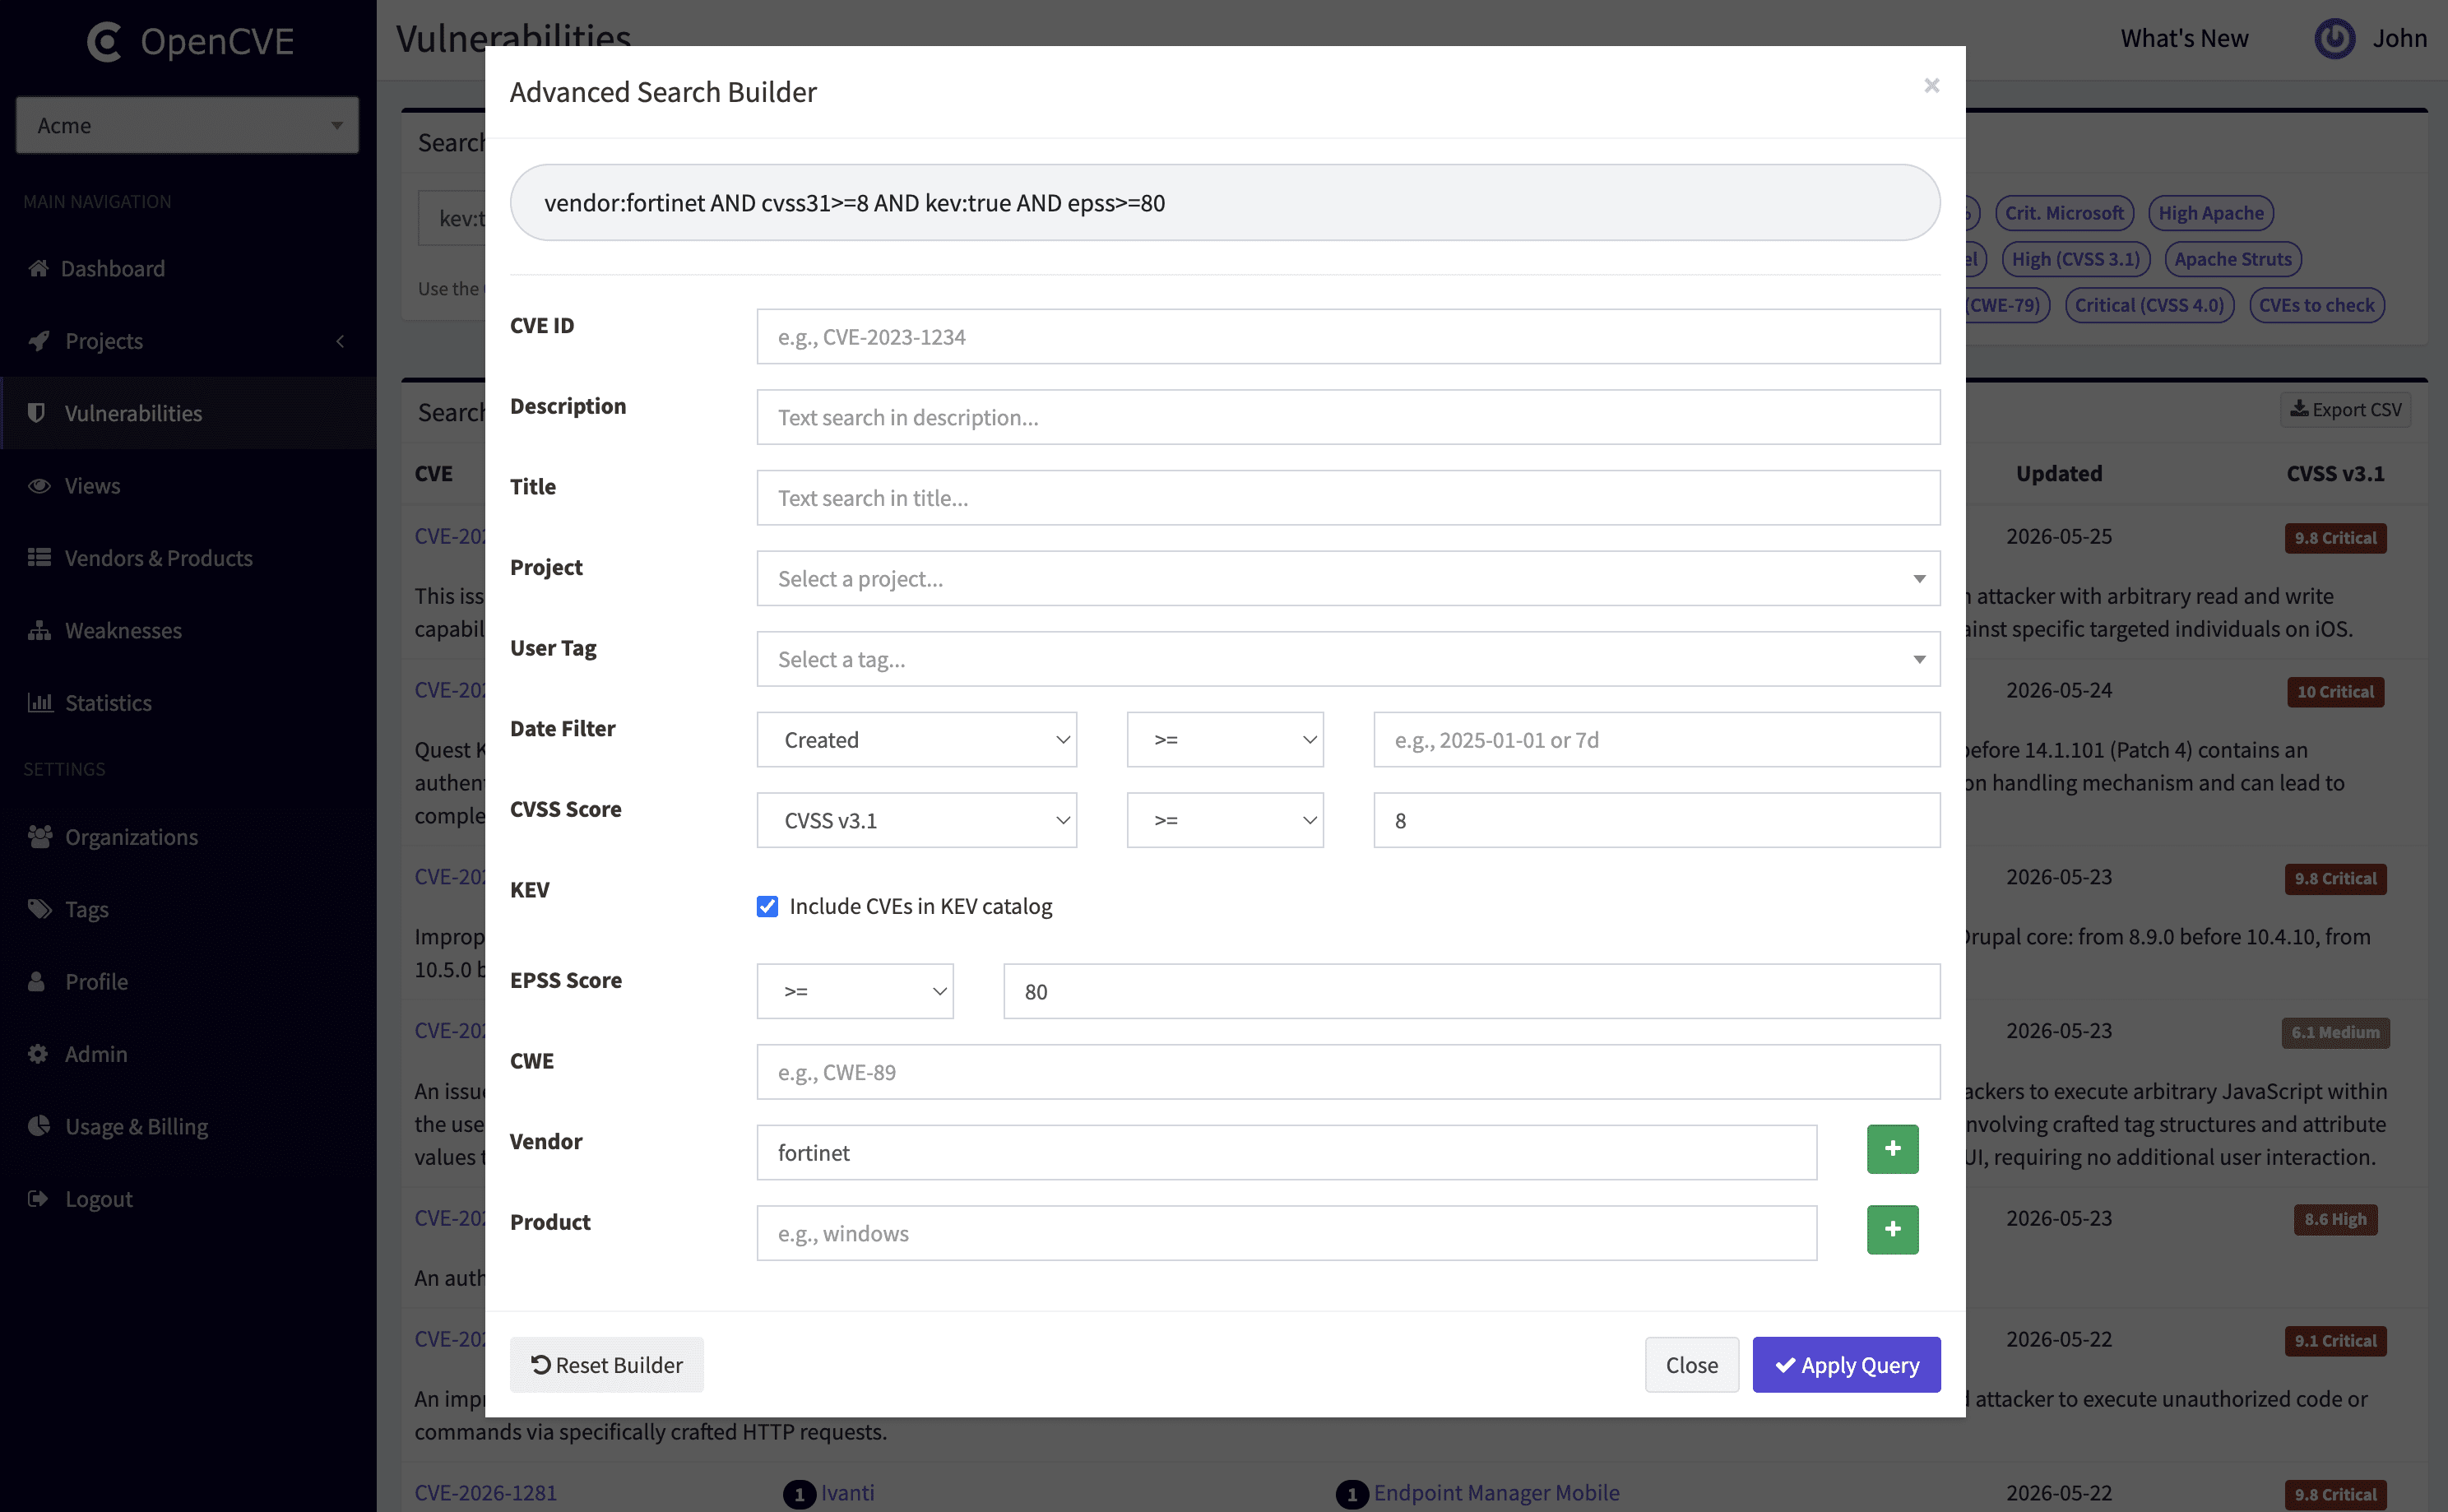The image size is (2448, 1512).
Task: Click the Usage & Billing pie icon
Action: (x=39, y=1125)
